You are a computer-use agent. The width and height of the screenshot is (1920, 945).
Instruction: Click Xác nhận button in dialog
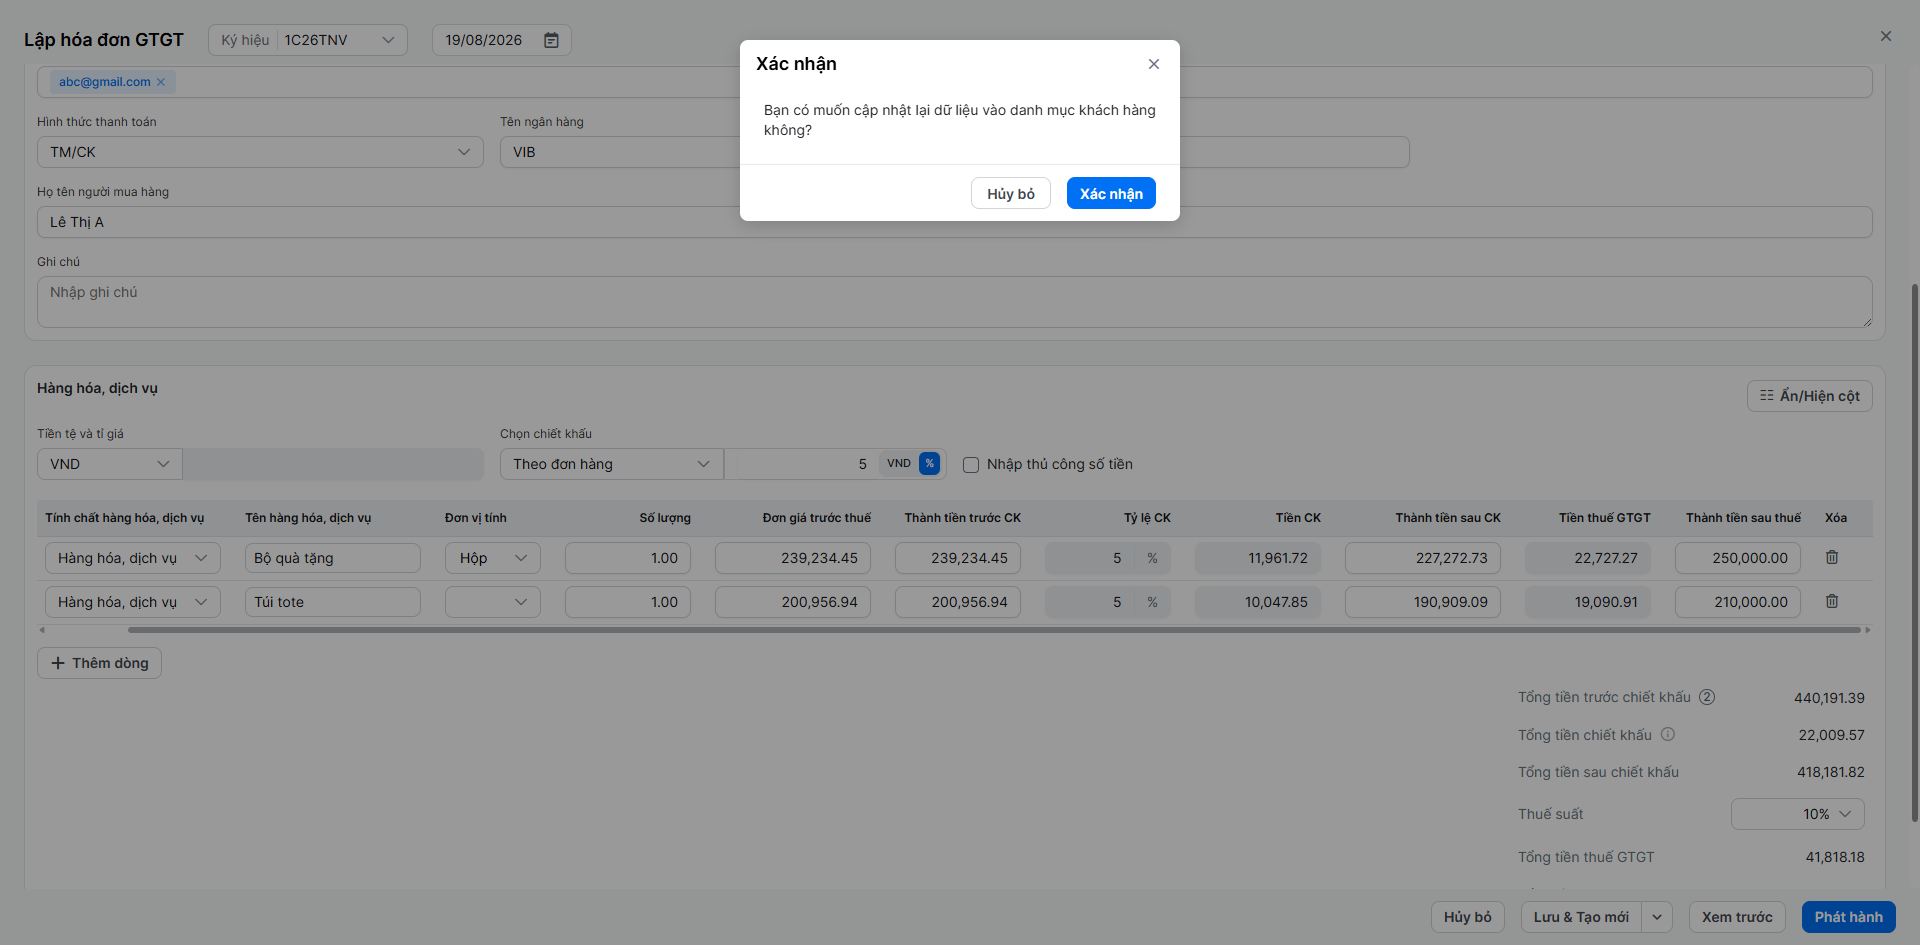pyautogui.click(x=1111, y=193)
